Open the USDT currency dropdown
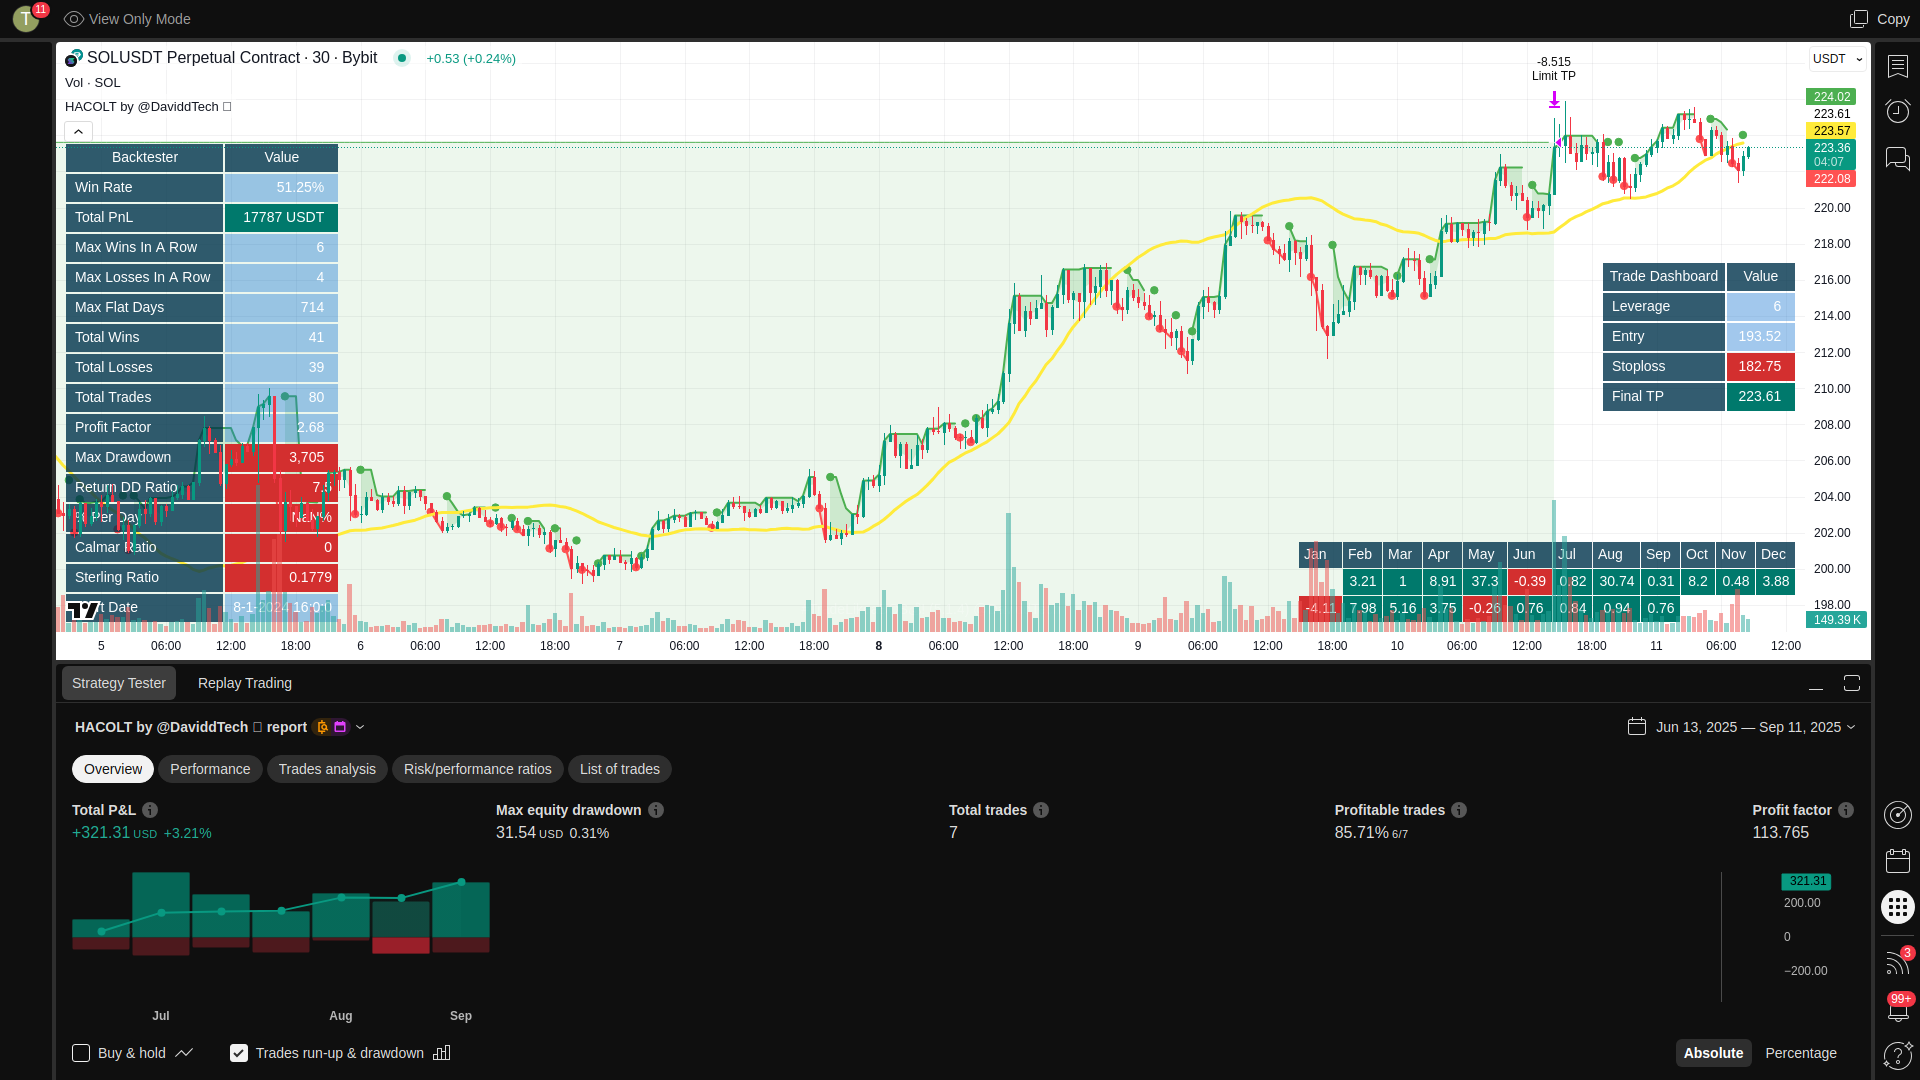The width and height of the screenshot is (1920, 1080). 1838,59
